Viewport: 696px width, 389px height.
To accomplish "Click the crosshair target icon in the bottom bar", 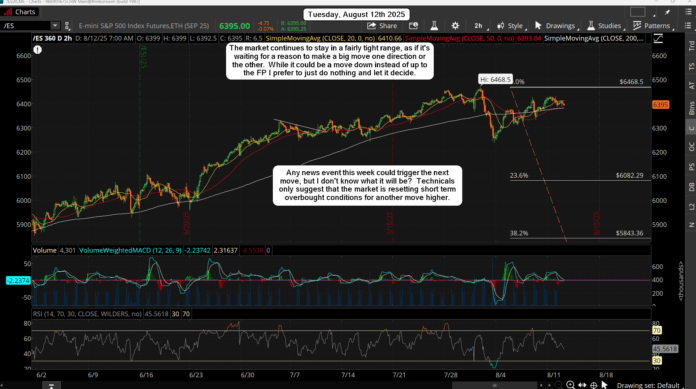I will tap(593, 385).
